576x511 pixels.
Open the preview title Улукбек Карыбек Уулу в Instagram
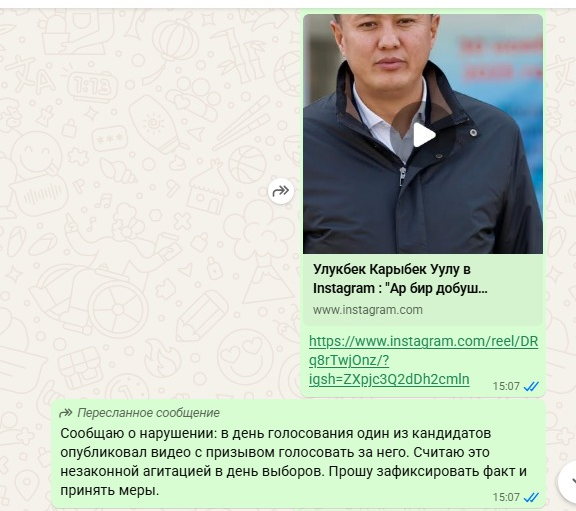(x=400, y=279)
